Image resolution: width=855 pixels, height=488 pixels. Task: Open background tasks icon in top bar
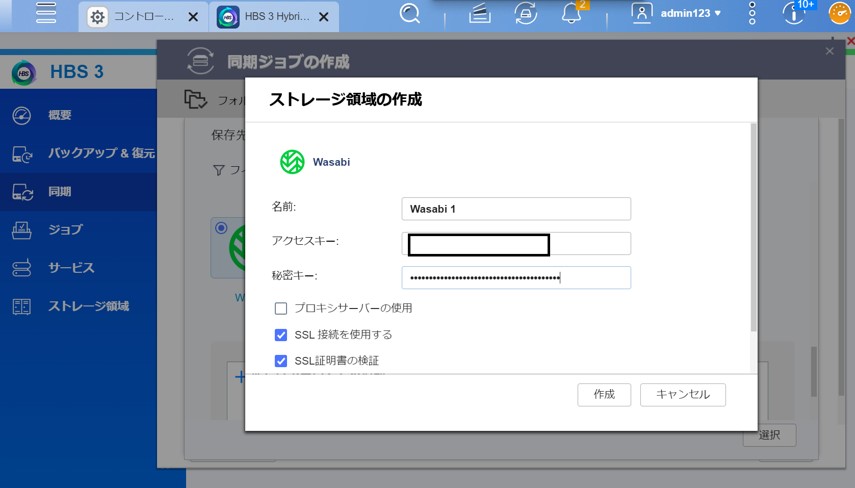click(480, 14)
